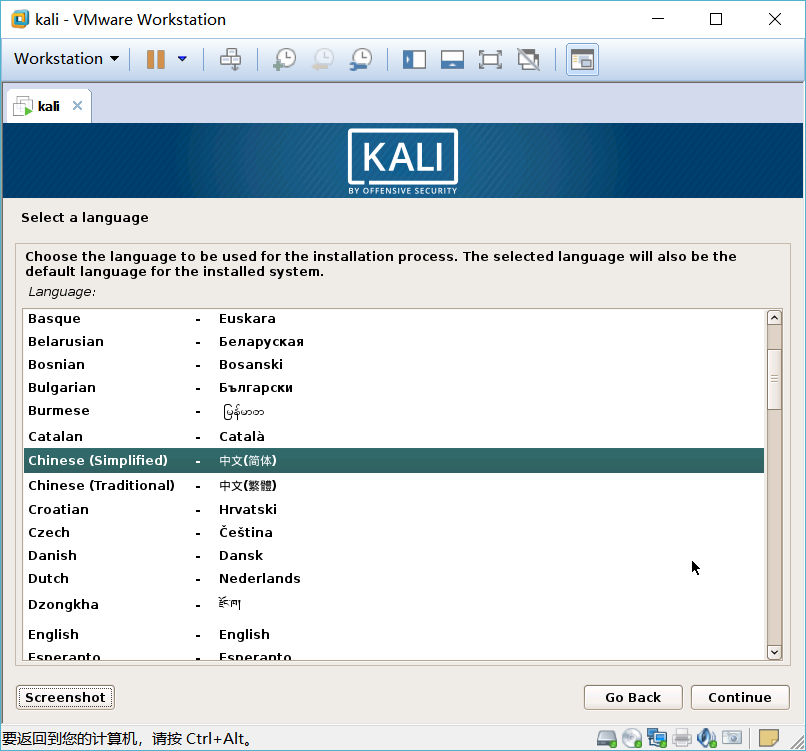Maximize the VMware Workstation window
The image size is (806, 751).
click(716, 20)
